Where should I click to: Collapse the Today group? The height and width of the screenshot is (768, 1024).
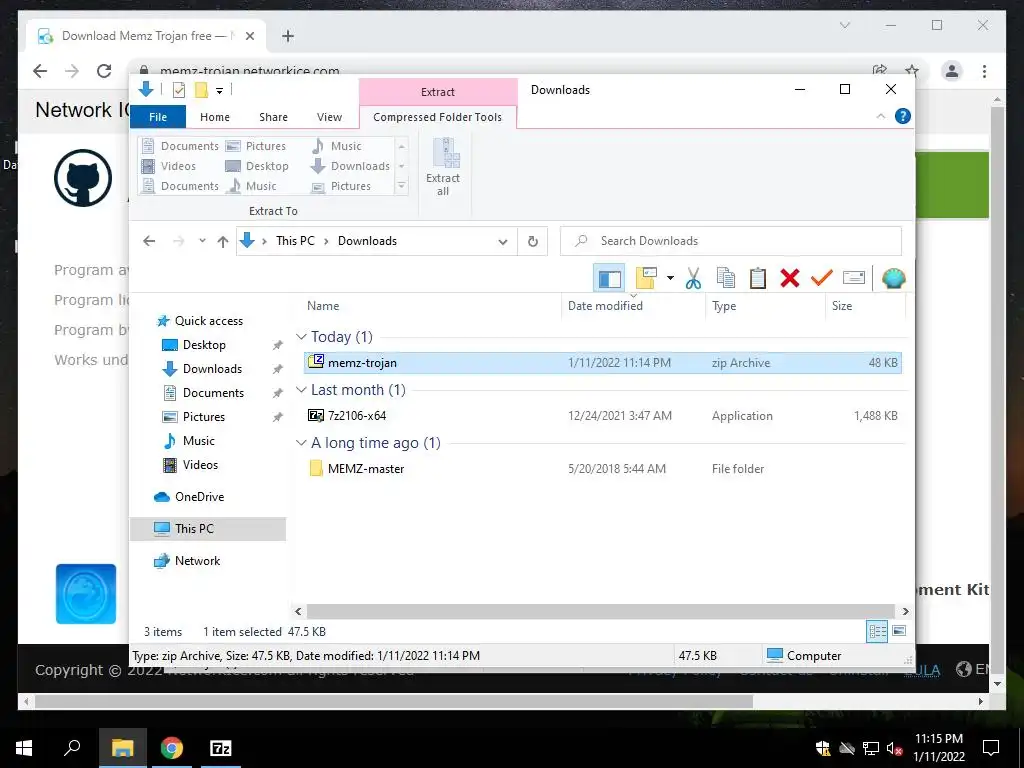coord(301,337)
